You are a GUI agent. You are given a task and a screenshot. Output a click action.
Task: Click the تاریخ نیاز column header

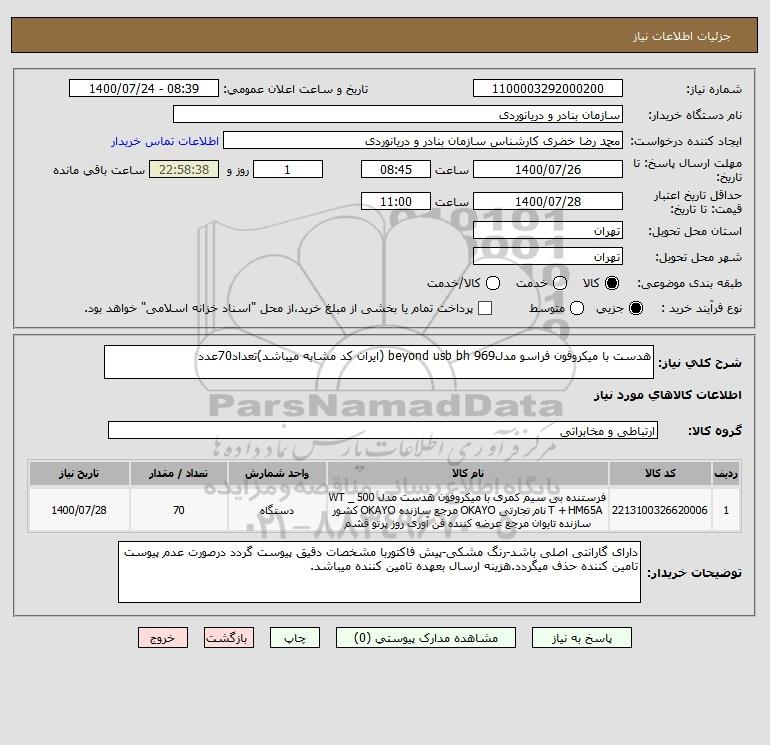tap(79, 473)
